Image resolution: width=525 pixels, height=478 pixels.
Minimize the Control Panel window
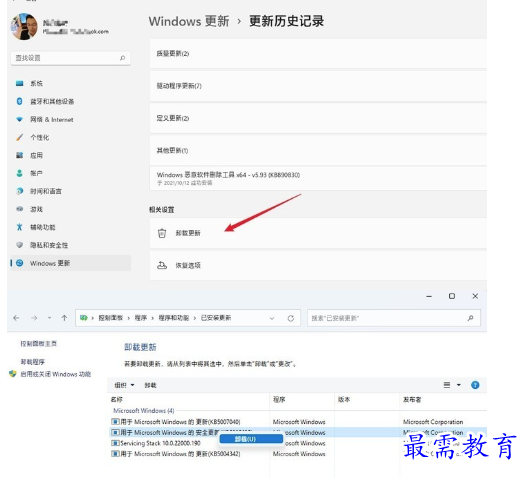[x=429, y=296]
